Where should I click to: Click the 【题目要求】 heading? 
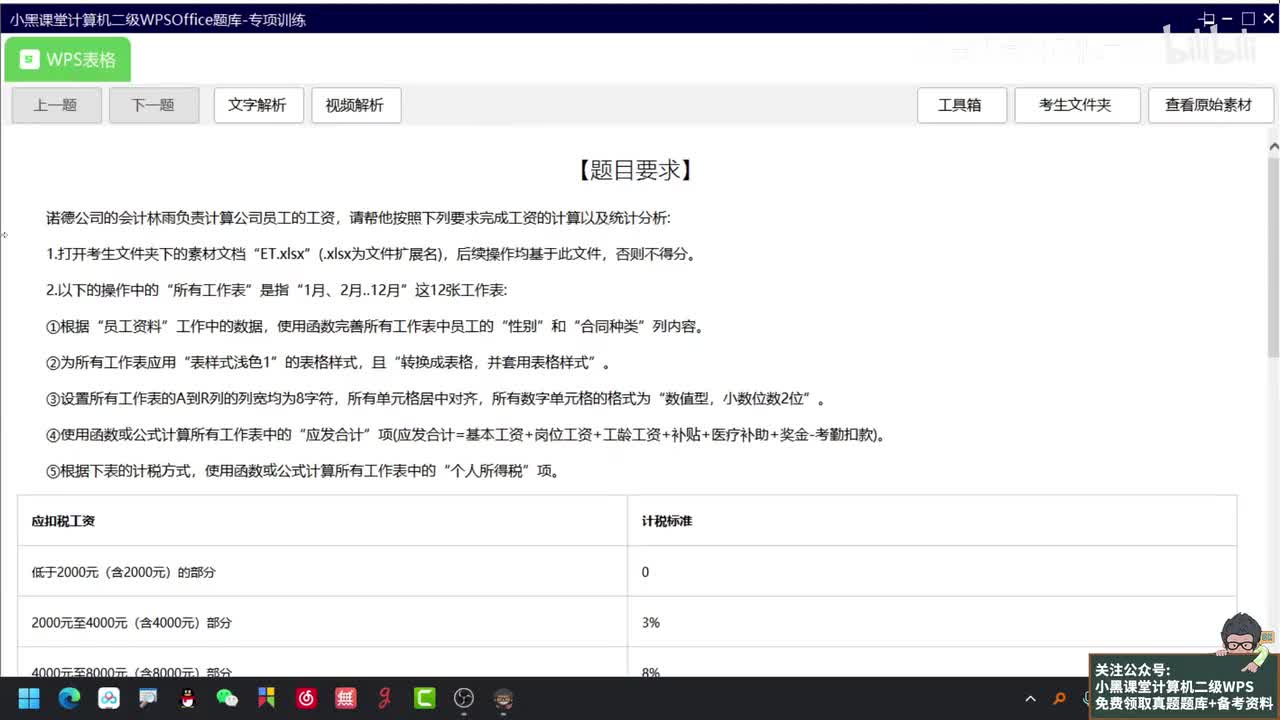635,170
